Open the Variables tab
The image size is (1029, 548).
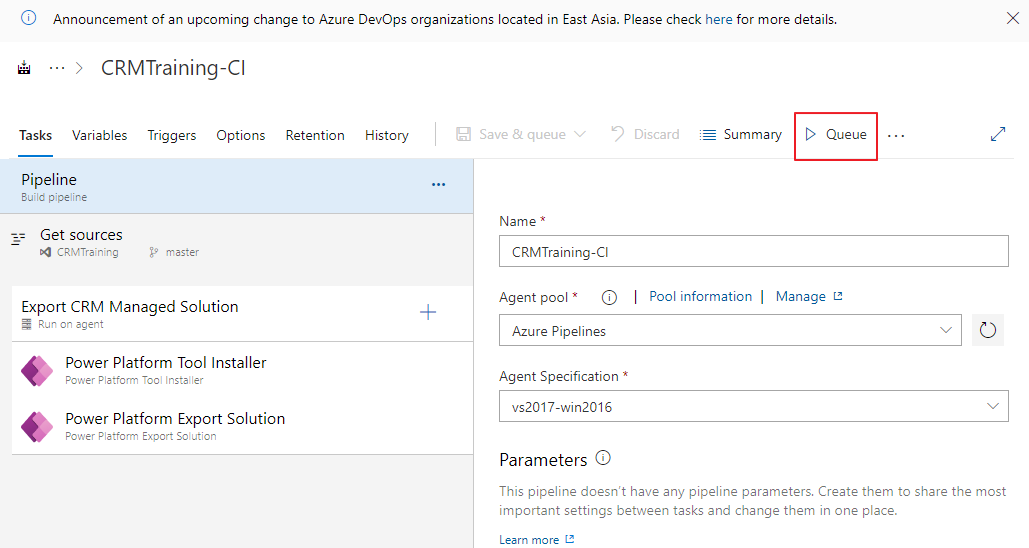[100, 135]
